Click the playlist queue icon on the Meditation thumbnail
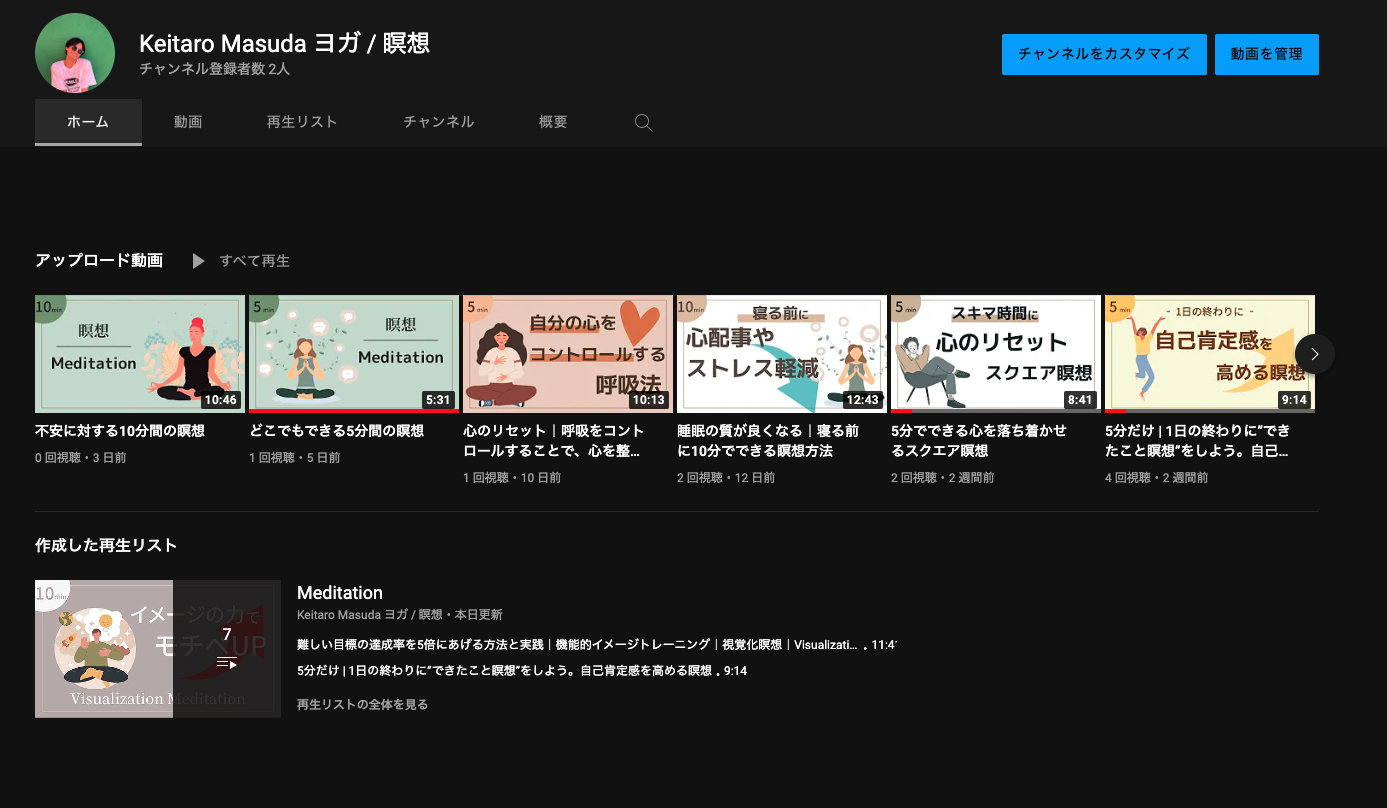This screenshot has height=808, width=1387. (x=227, y=662)
